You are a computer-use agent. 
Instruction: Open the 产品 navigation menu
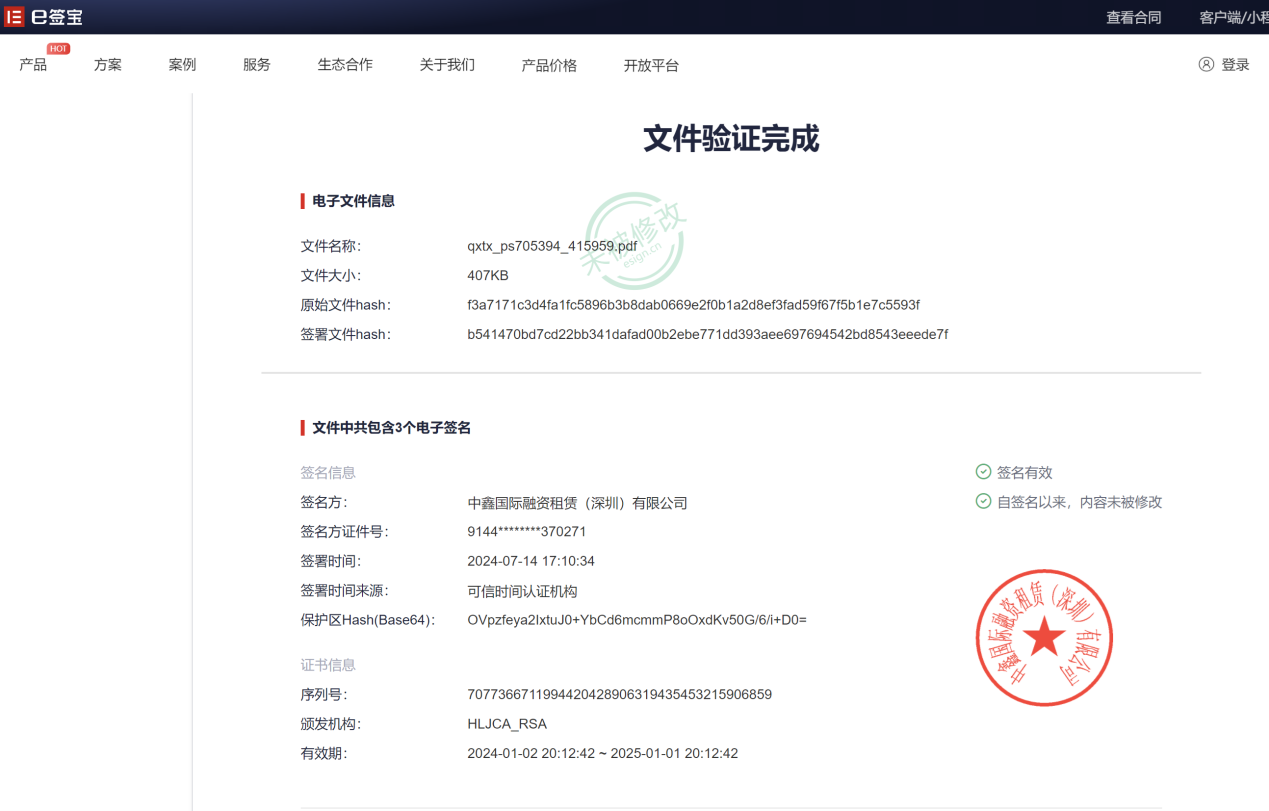(33, 65)
